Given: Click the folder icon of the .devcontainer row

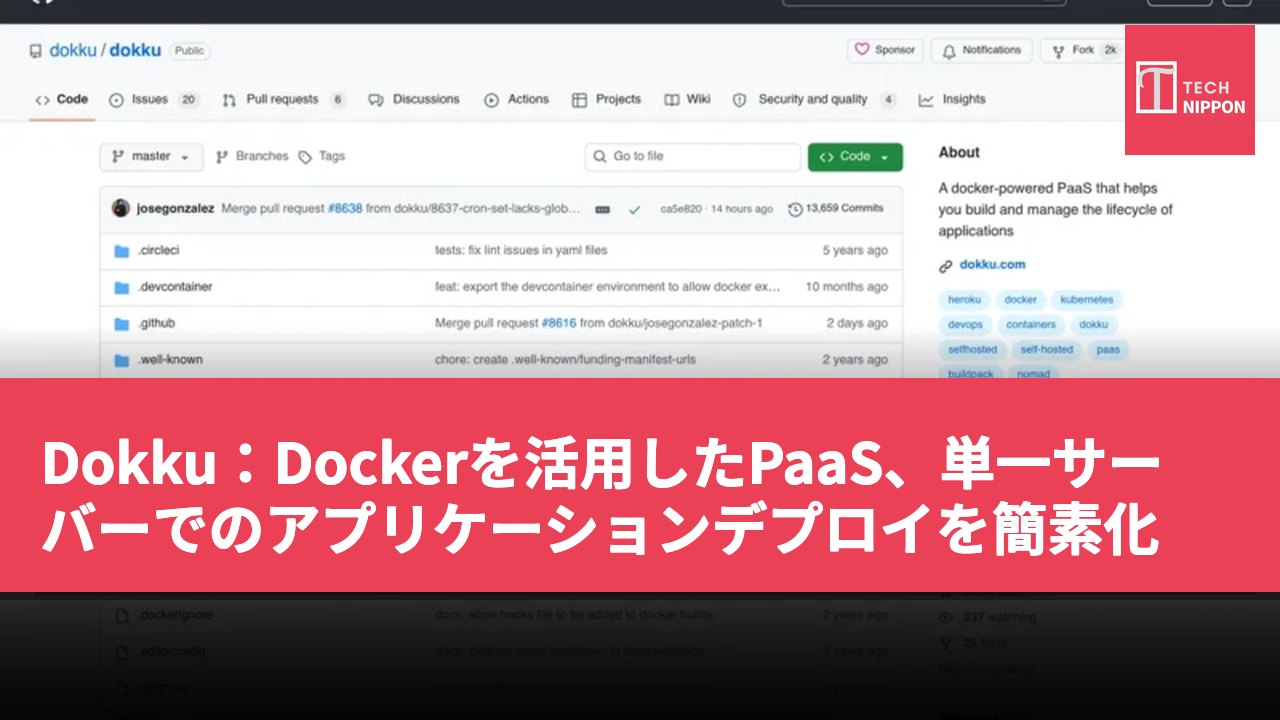Looking at the screenshot, I should [122, 288].
